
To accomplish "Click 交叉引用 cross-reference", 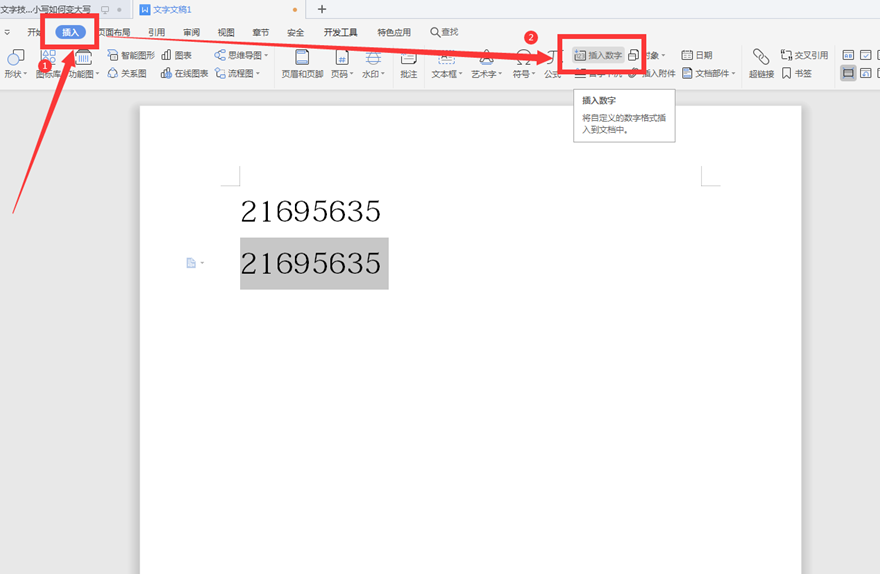I will point(804,55).
